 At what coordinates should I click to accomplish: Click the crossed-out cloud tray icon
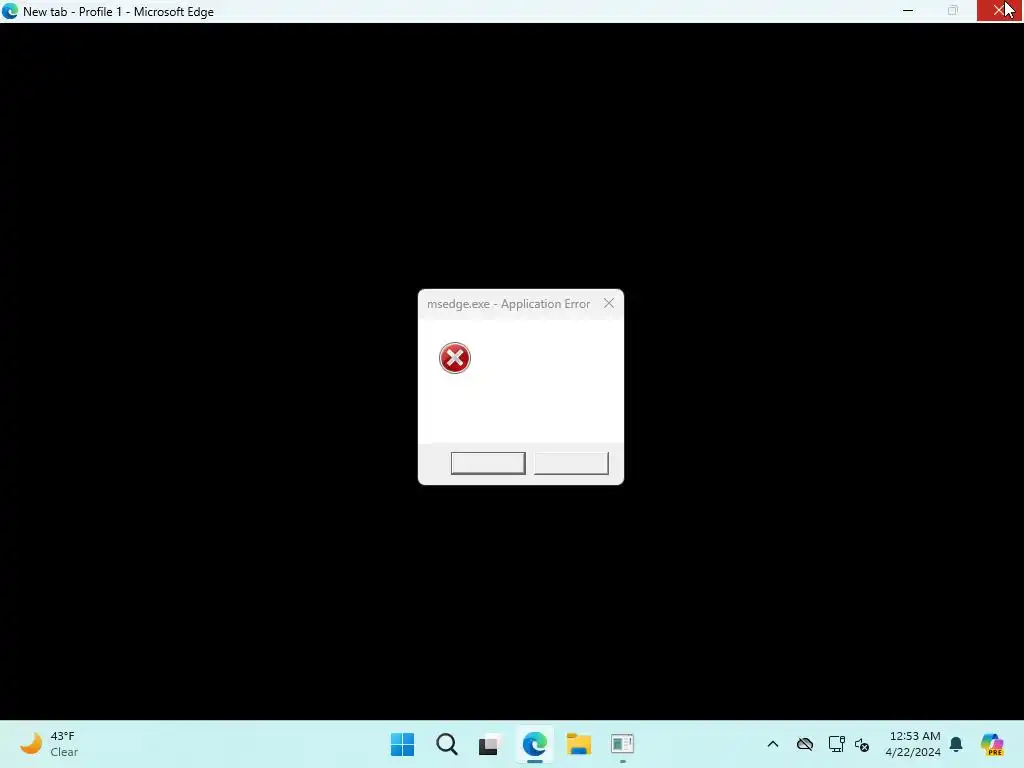805,744
